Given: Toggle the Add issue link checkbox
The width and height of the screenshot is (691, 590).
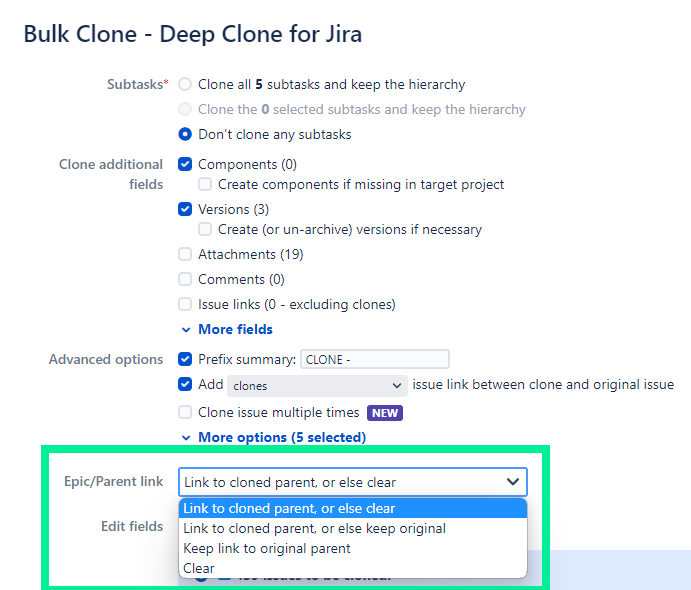Looking at the screenshot, I should pos(185,384).
